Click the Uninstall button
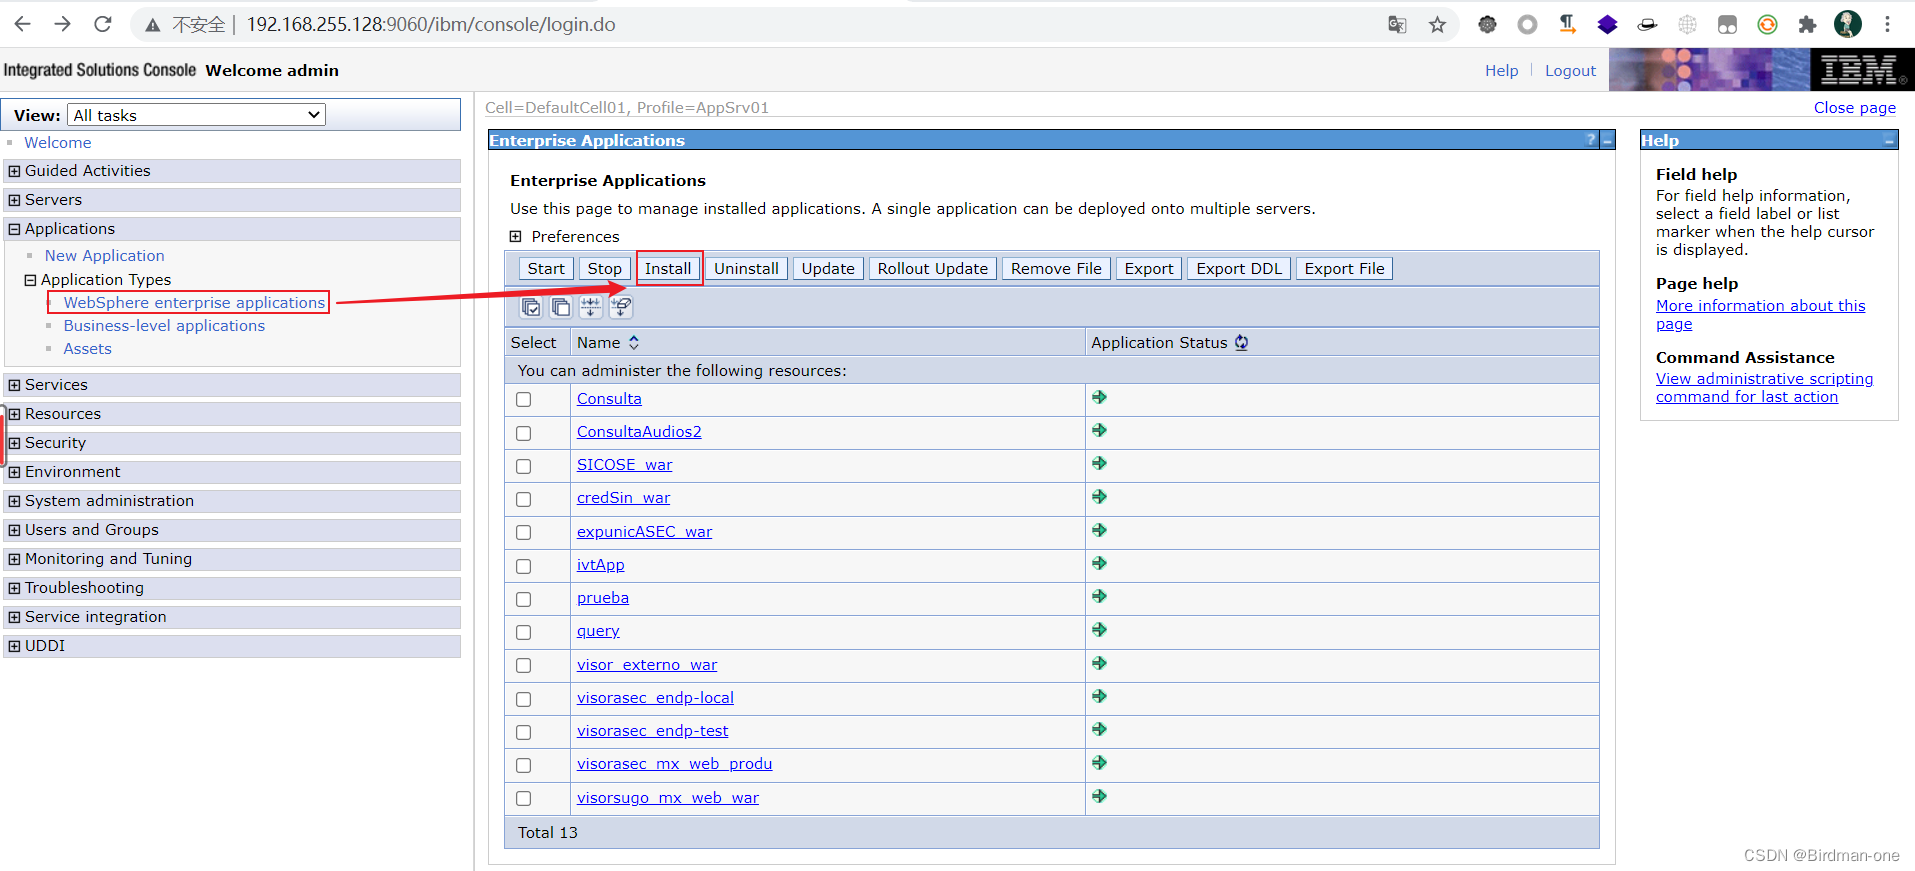This screenshot has width=1915, height=871. (746, 268)
